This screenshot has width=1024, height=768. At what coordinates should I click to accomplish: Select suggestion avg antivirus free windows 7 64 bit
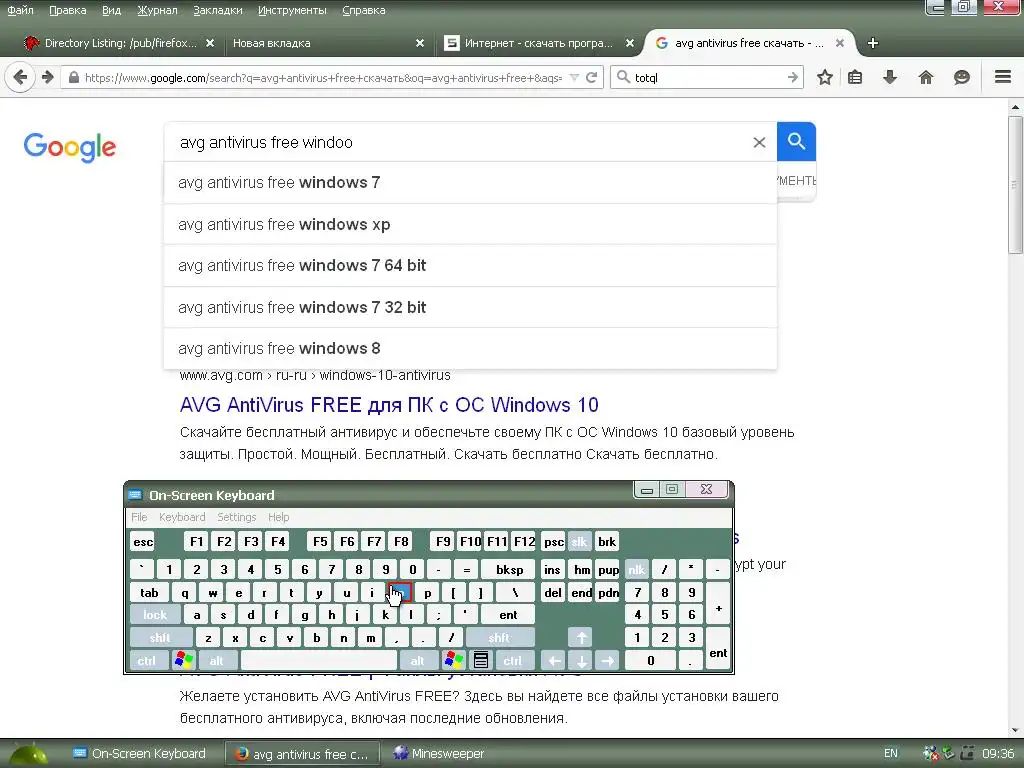470,266
